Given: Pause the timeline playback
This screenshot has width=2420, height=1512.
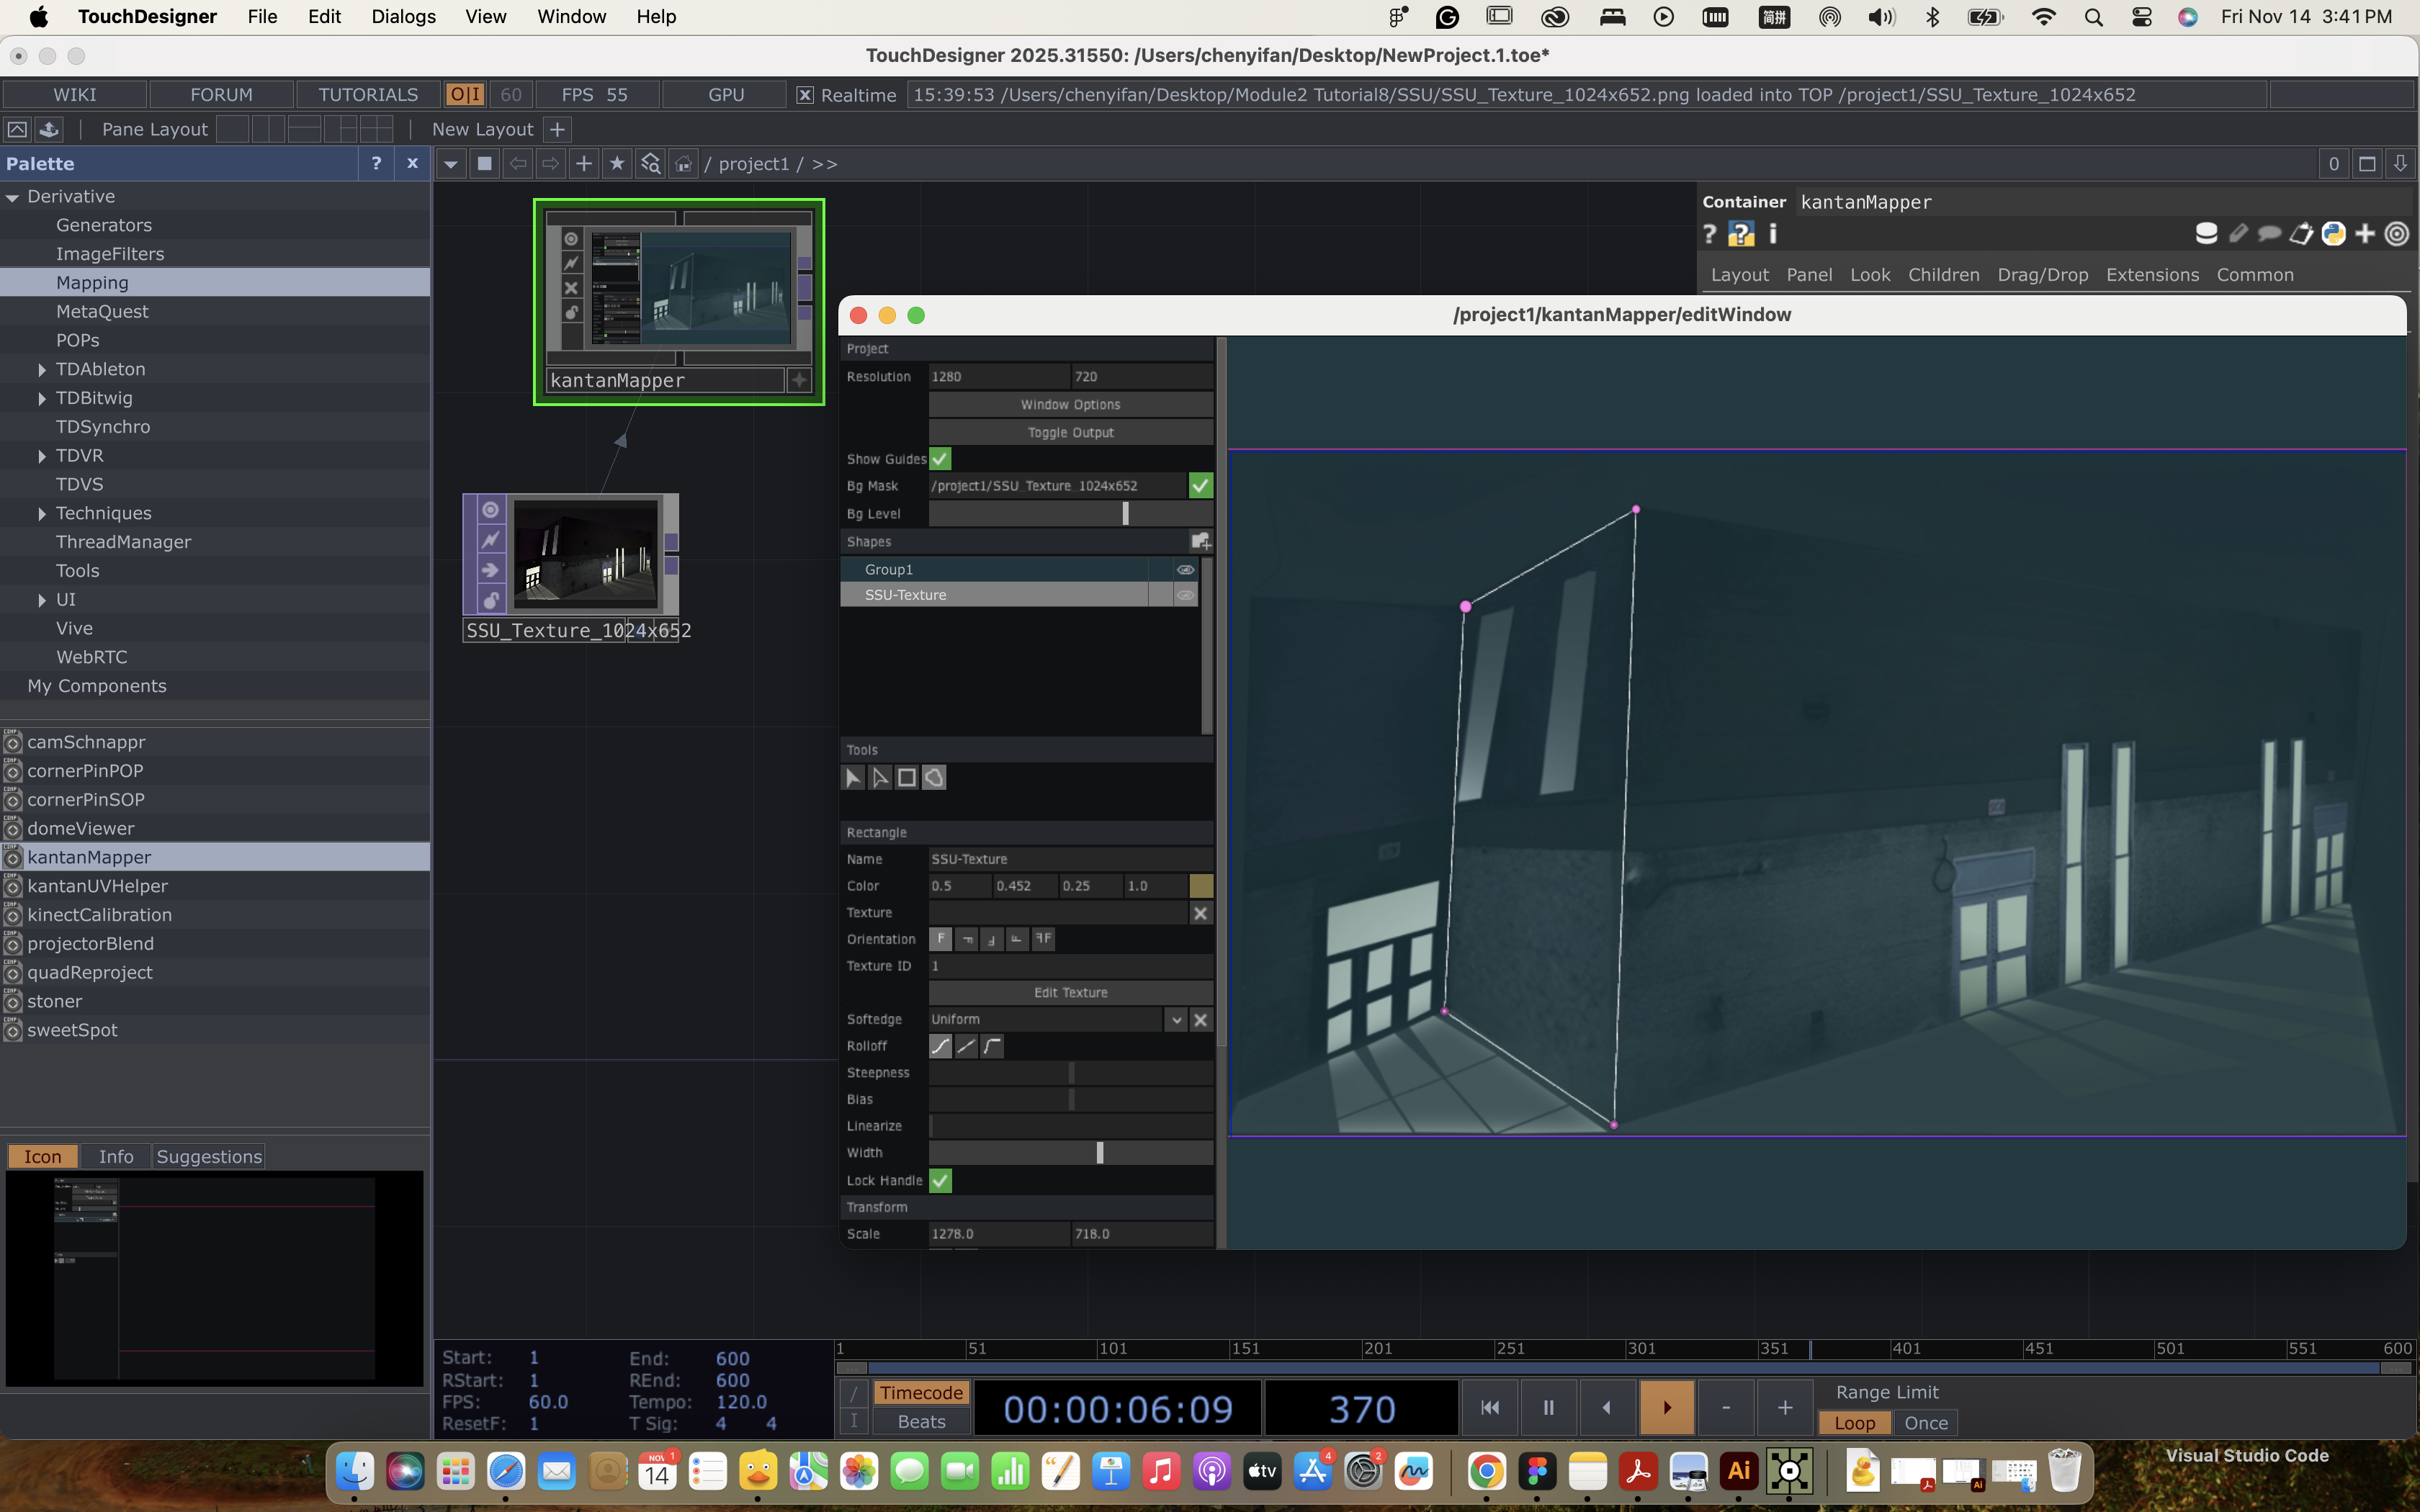Looking at the screenshot, I should coord(1548,1407).
